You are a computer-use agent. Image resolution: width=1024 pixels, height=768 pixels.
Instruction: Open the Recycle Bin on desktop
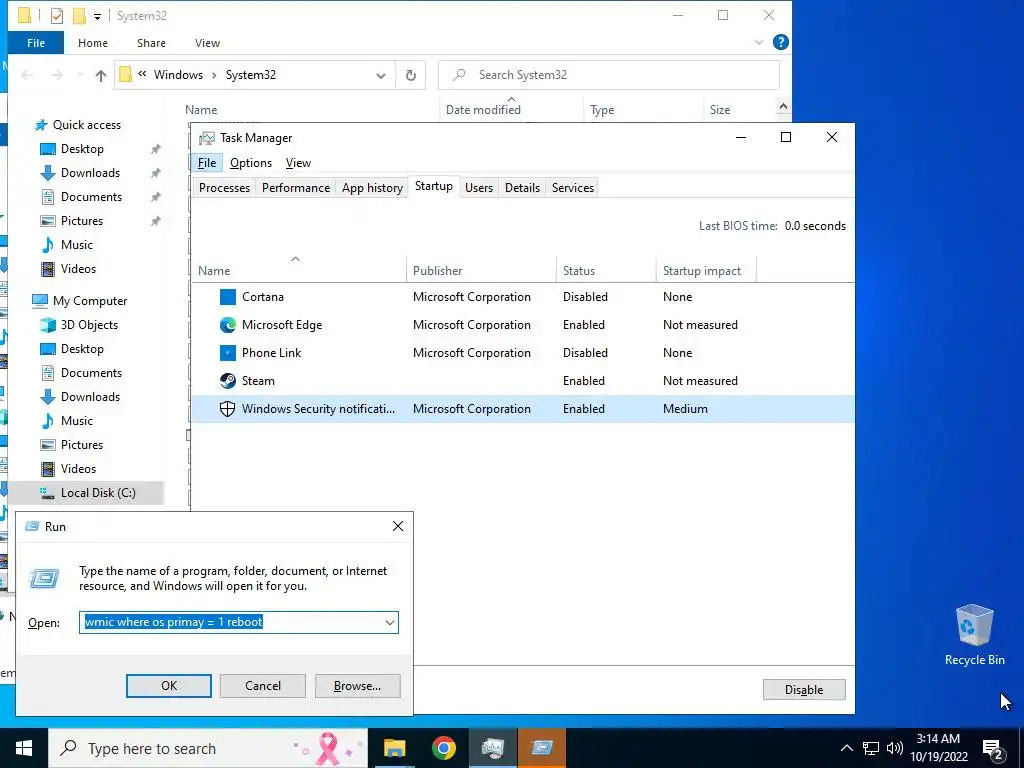[974, 635]
